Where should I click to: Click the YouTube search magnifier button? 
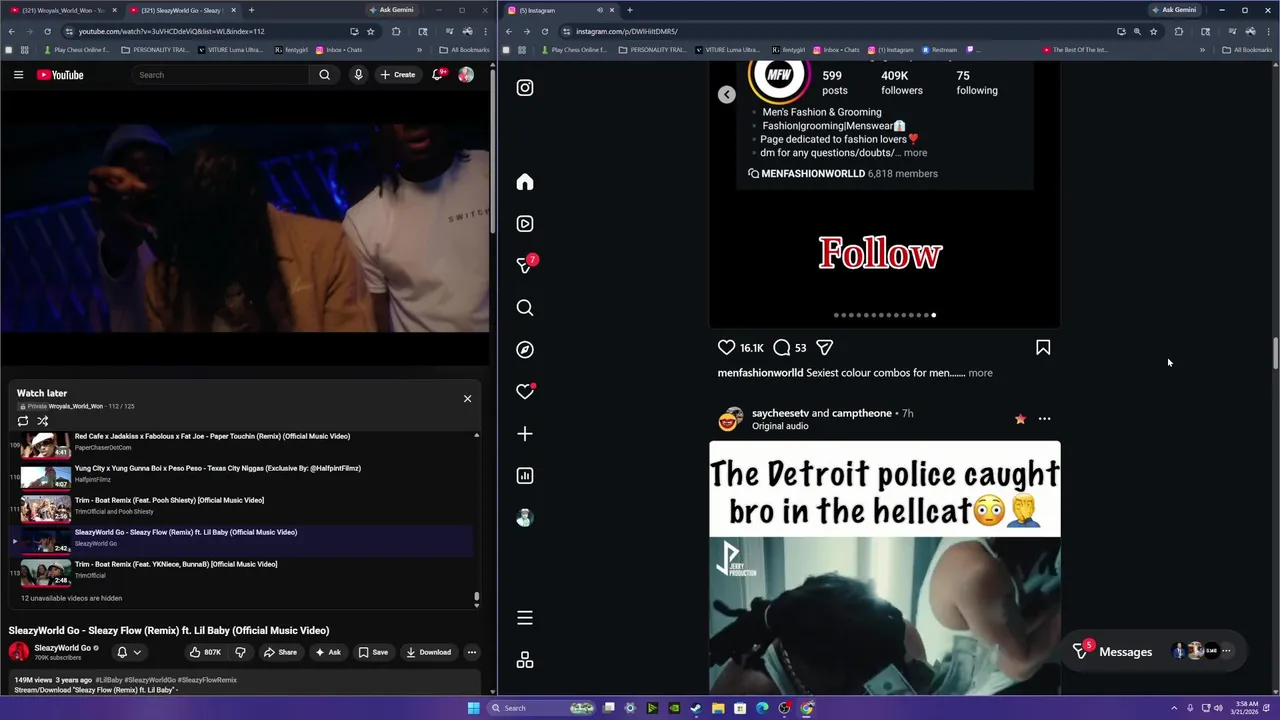(x=324, y=75)
